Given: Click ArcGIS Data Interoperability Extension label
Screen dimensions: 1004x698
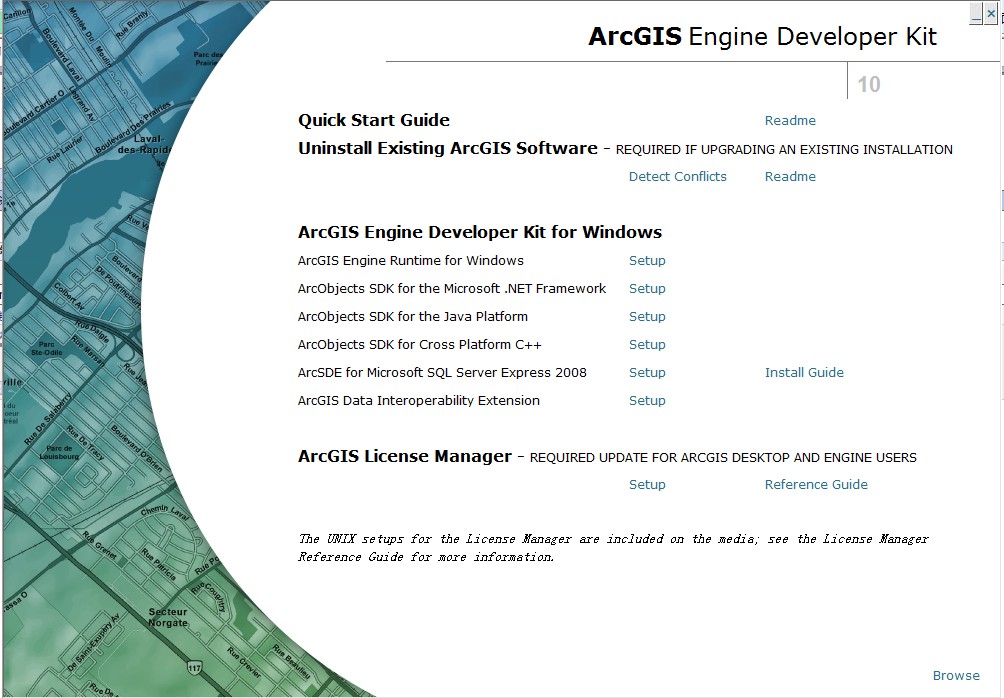Looking at the screenshot, I should pyautogui.click(x=419, y=400).
